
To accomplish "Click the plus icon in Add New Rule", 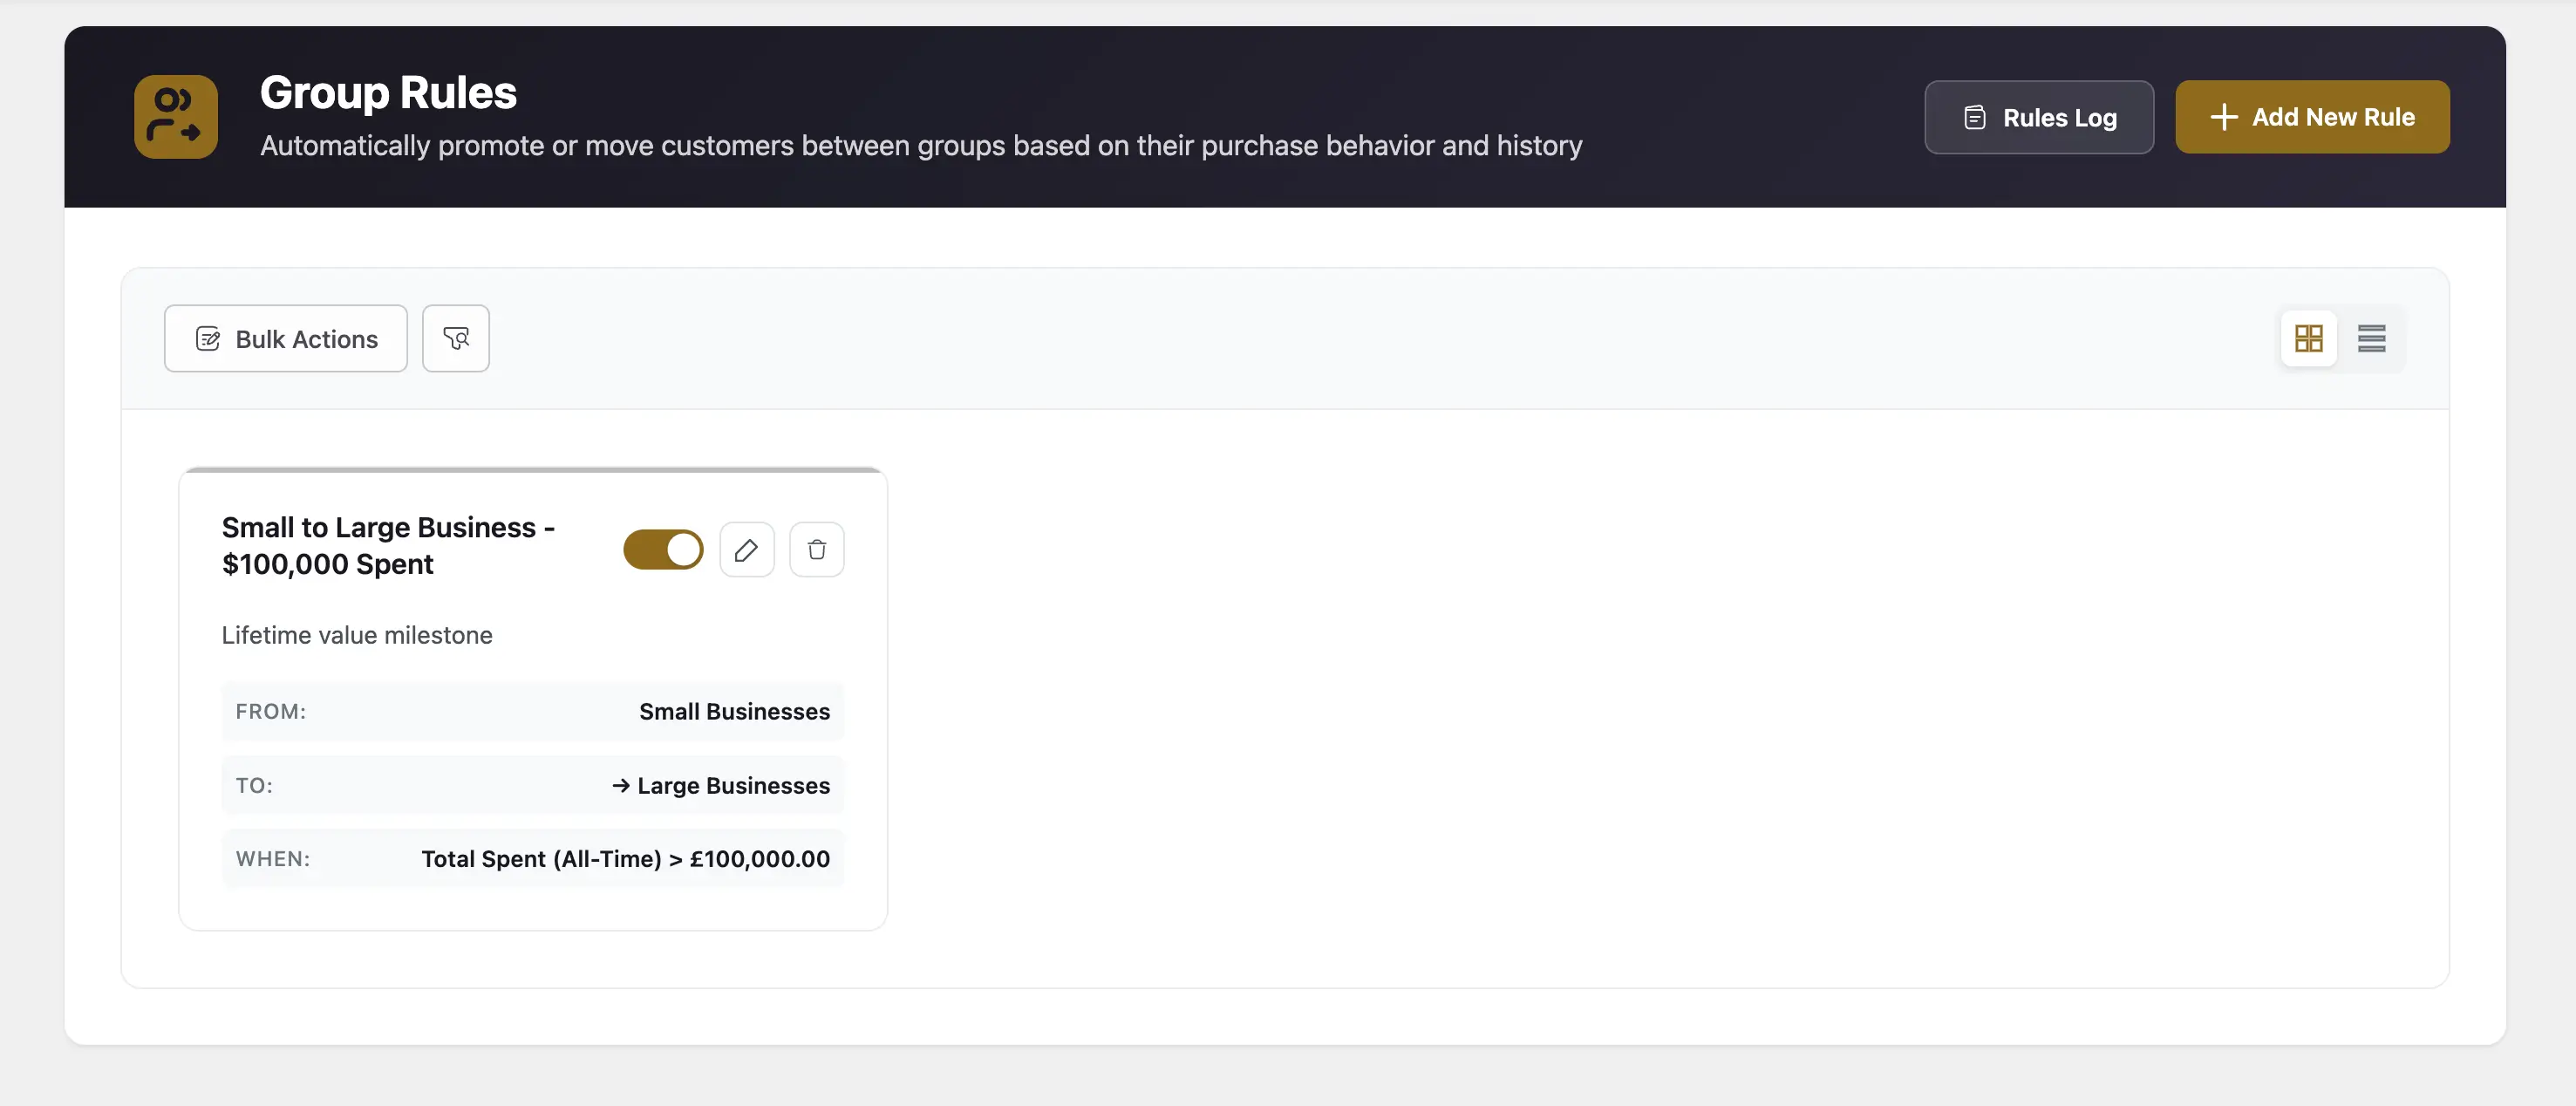I will pos(2223,117).
